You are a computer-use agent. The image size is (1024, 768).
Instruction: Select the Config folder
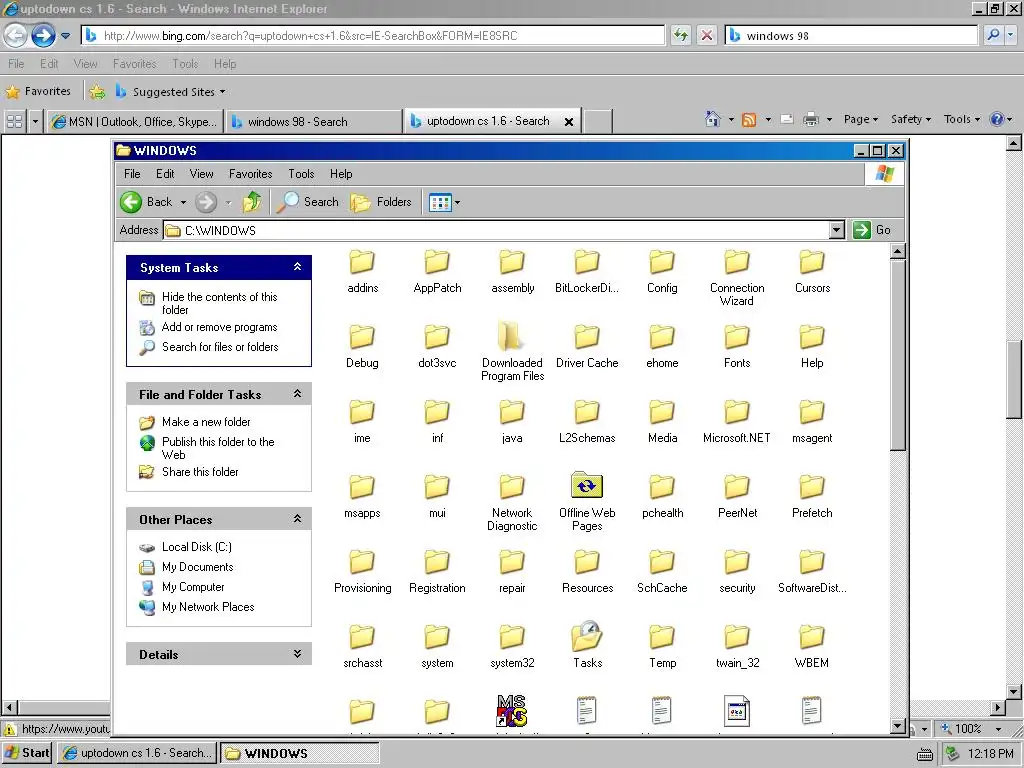[x=662, y=272]
